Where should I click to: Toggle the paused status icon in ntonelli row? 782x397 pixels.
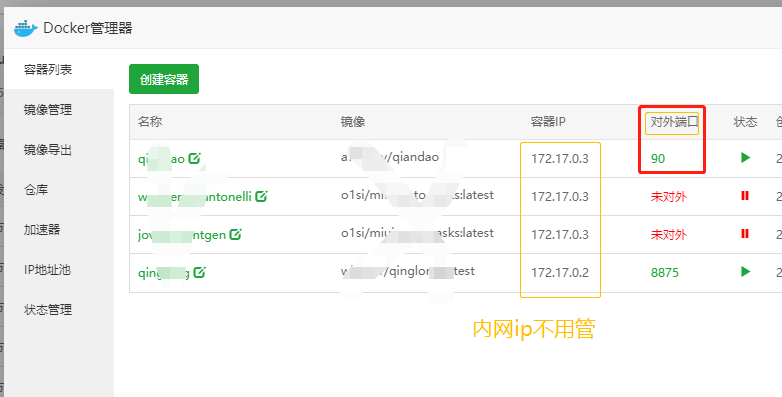[745, 196]
